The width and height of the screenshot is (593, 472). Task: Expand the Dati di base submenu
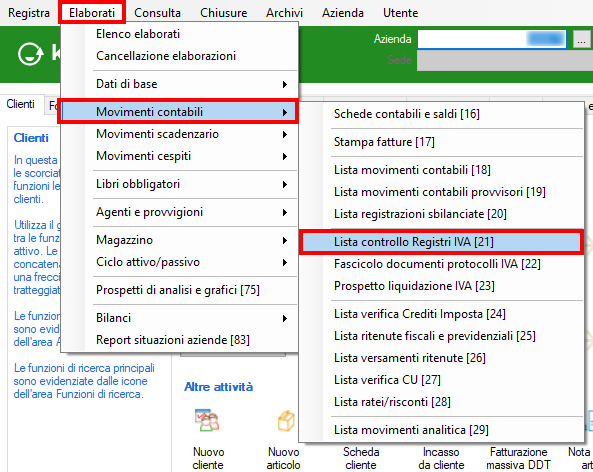[x=285, y=84]
